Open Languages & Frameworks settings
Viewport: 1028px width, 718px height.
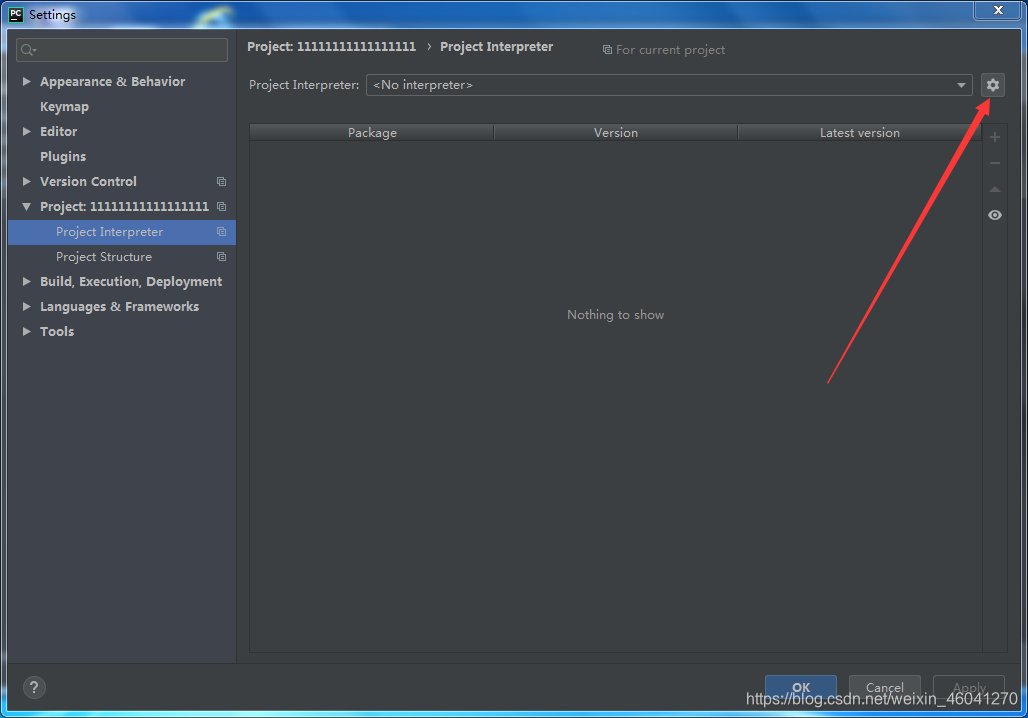coord(119,306)
